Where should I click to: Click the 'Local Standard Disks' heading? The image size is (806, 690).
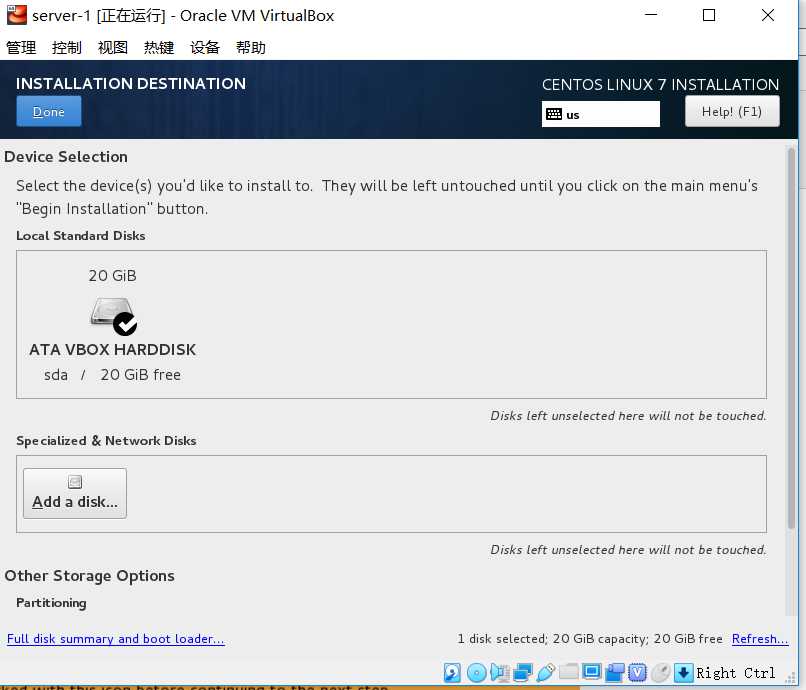pos(81,235)
